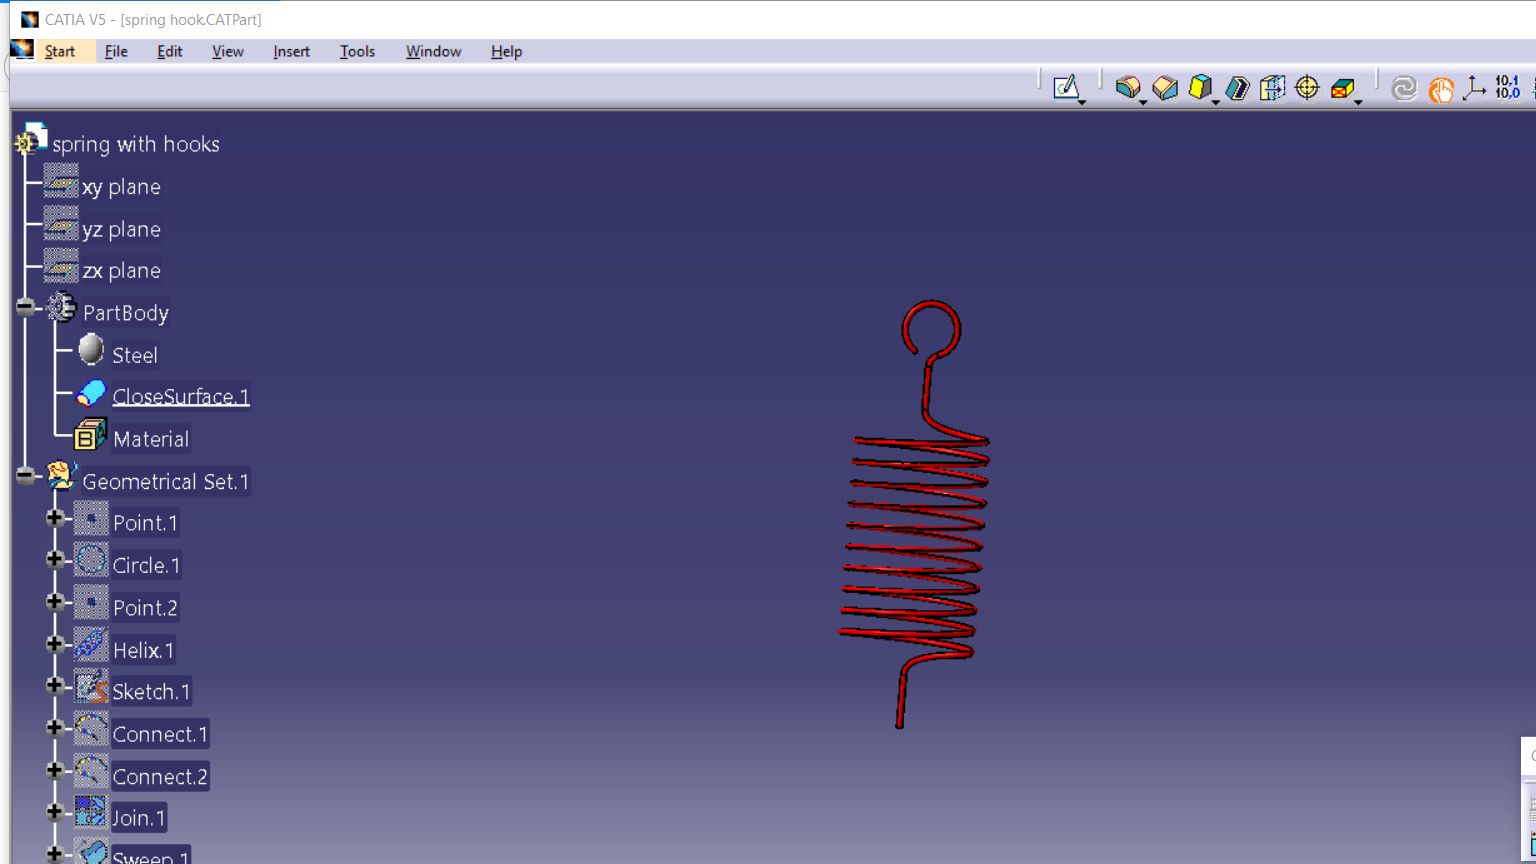Click the CATIA workbench icon beside Start
This screenshot has width=1536, height=864.
[22, 50]
